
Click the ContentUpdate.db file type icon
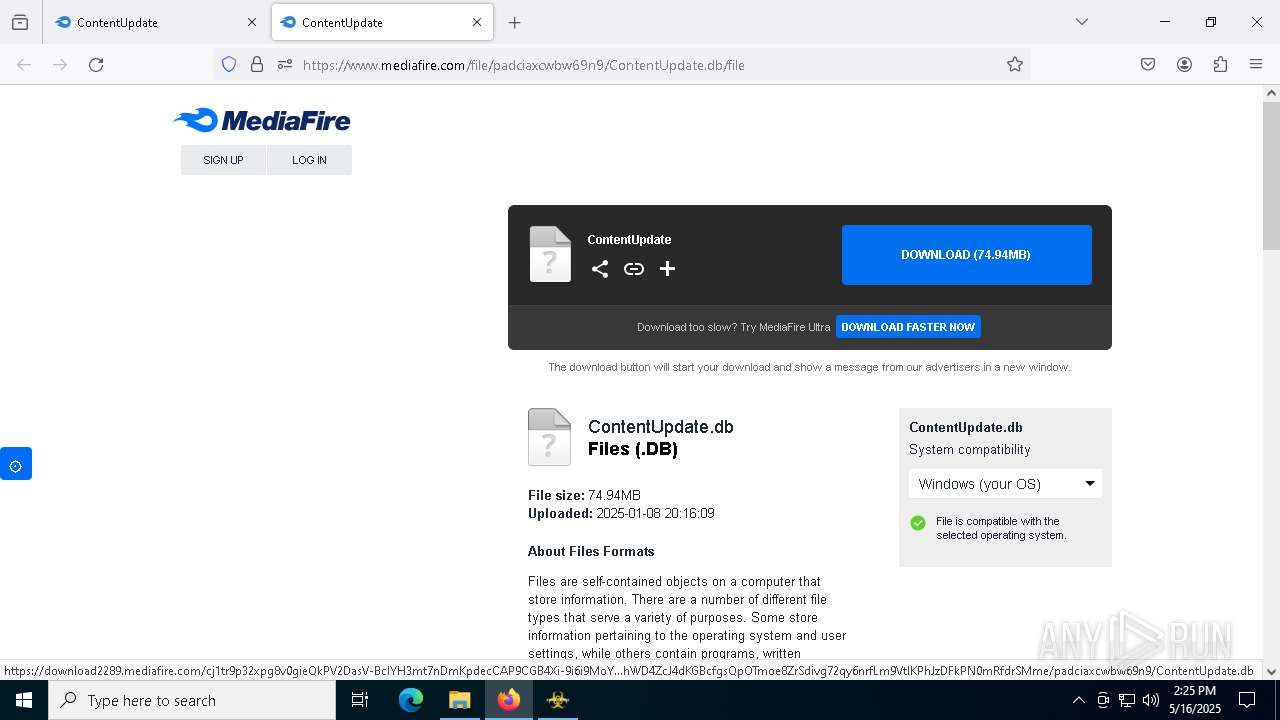[x=549, y=437]
